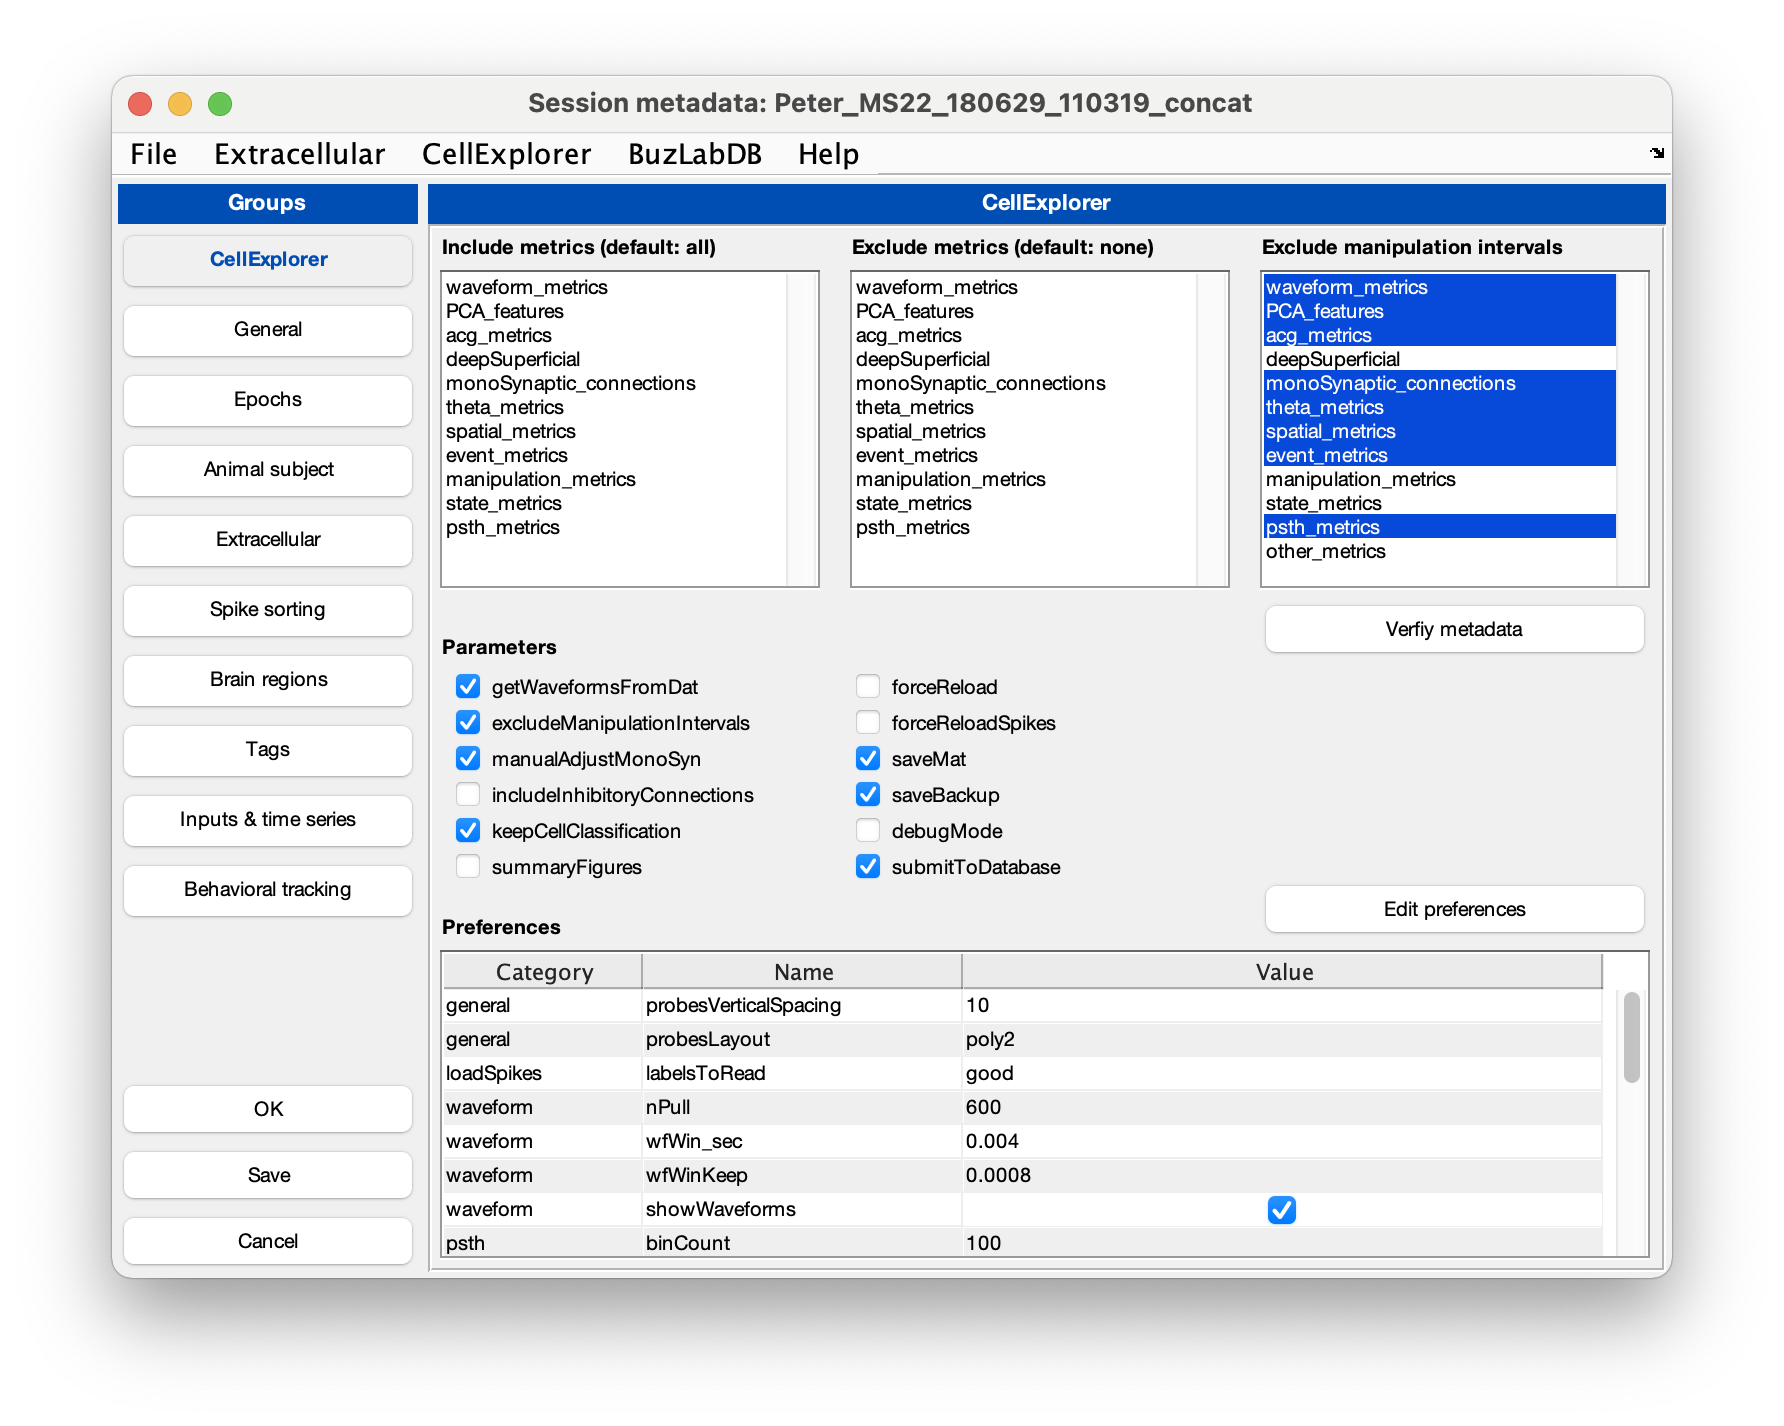
Task: Tick the summaryFigures checkbox
Action: [468, 867]
